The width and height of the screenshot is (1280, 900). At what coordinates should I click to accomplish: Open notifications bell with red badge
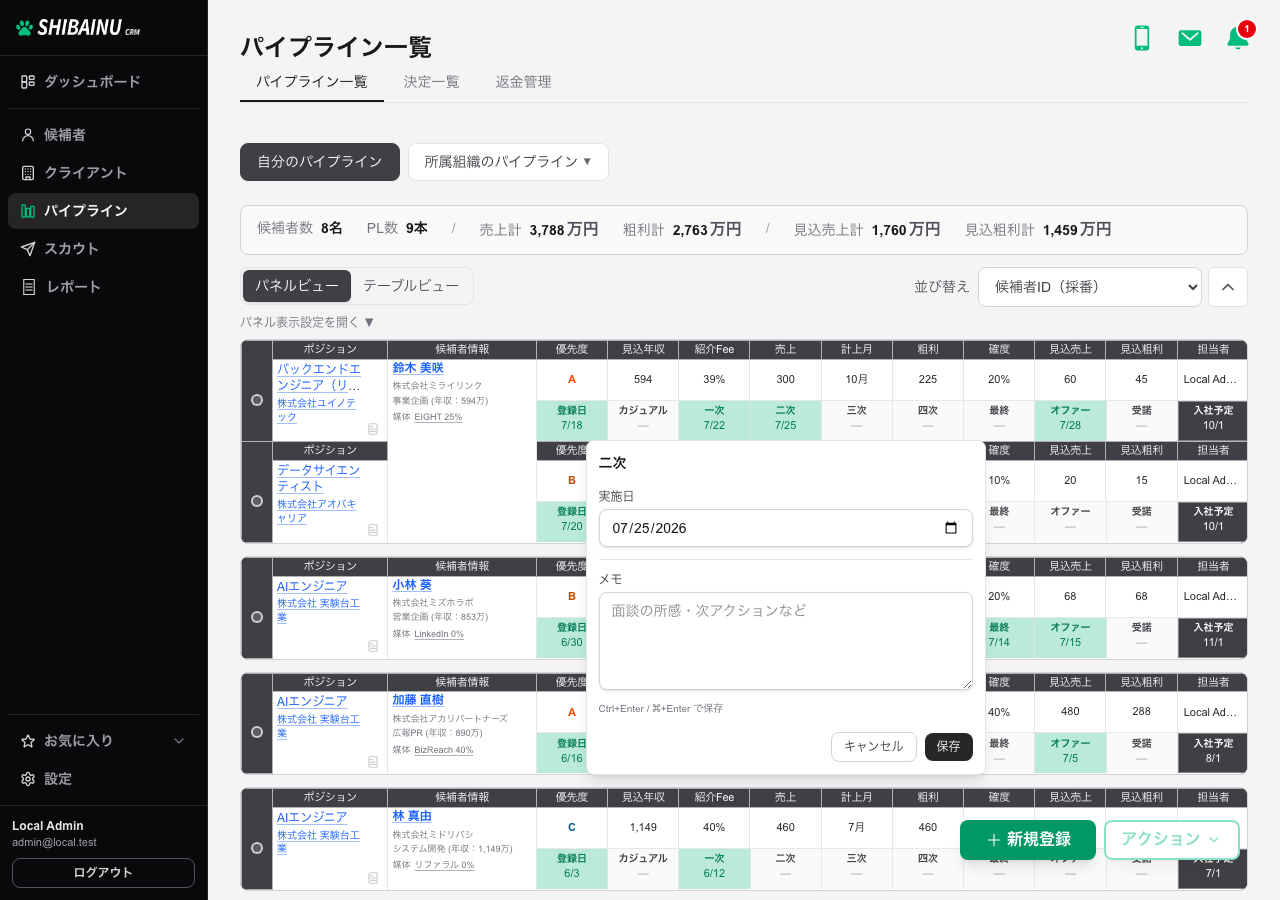point(1238,38)
